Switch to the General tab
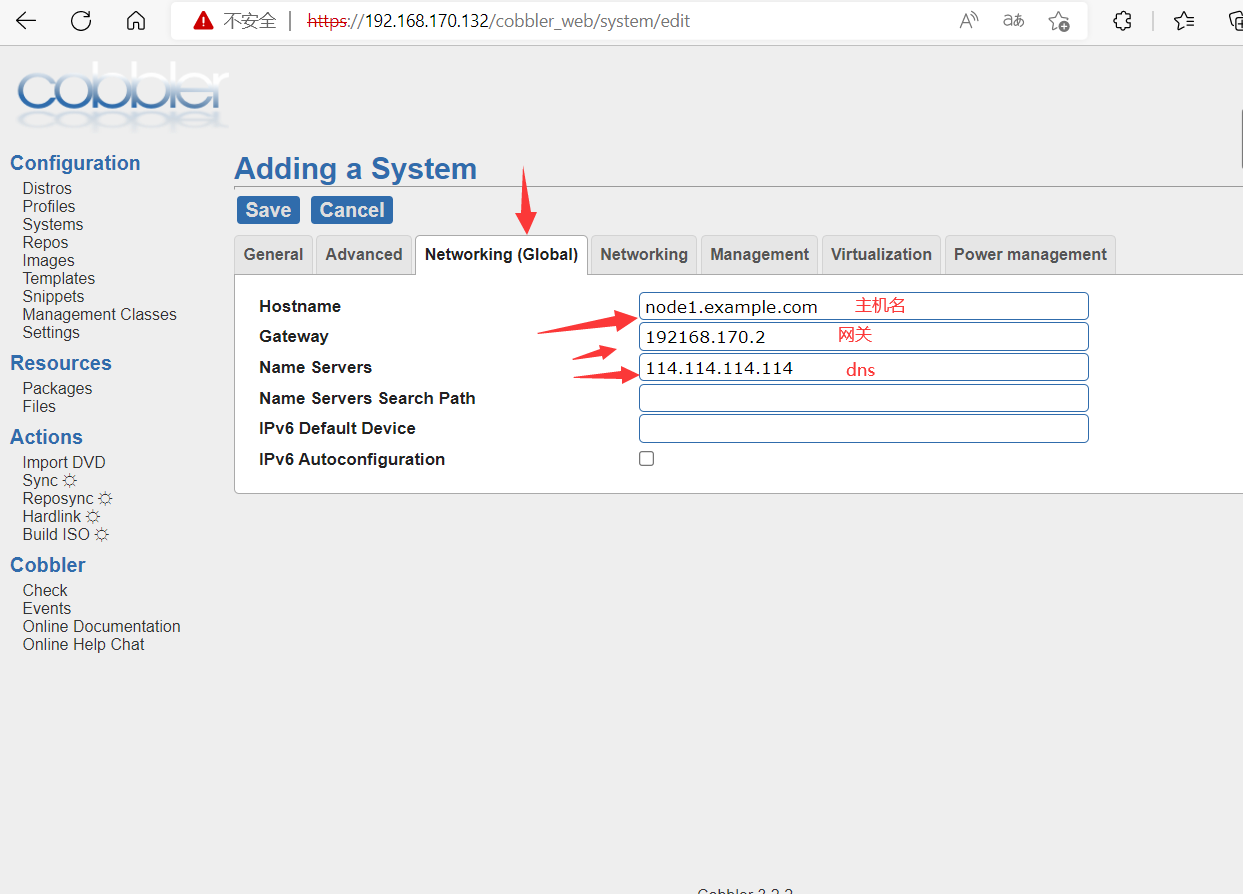The width and height of the screenshot is (1243, 894). 273,254
